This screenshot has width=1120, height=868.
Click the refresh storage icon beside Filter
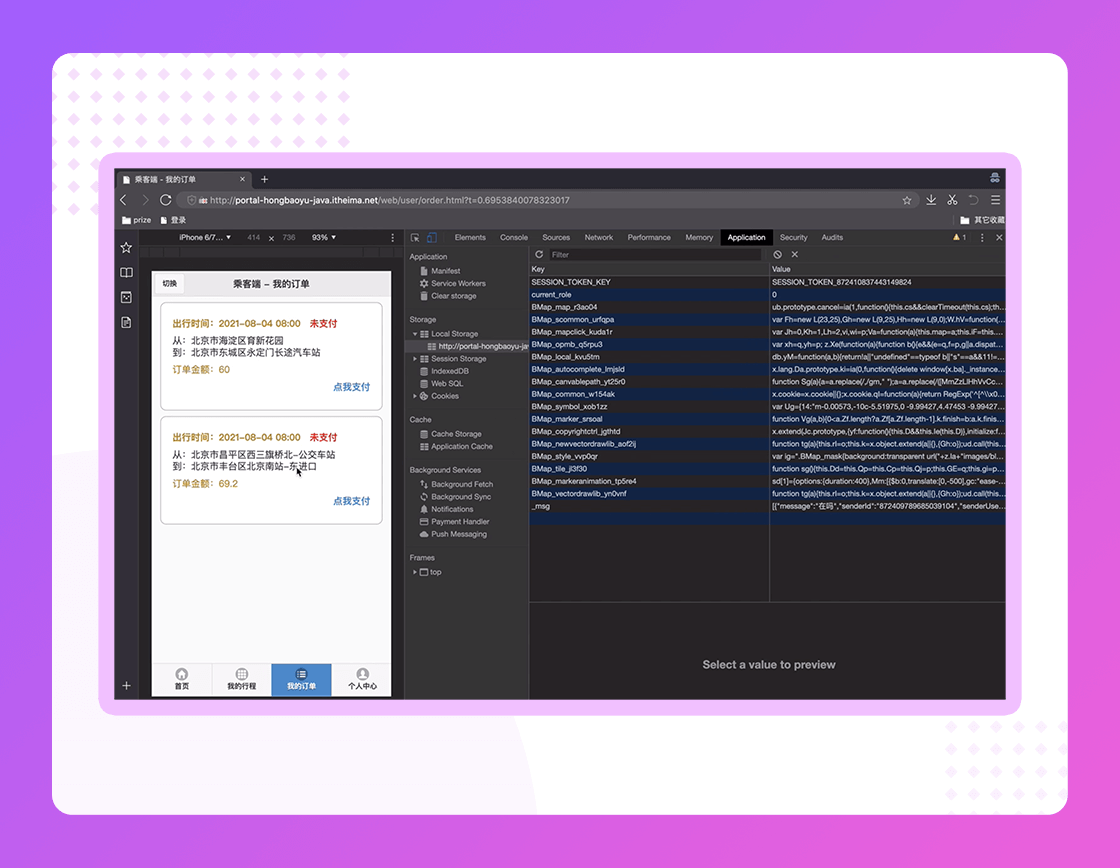coord(539,255)
